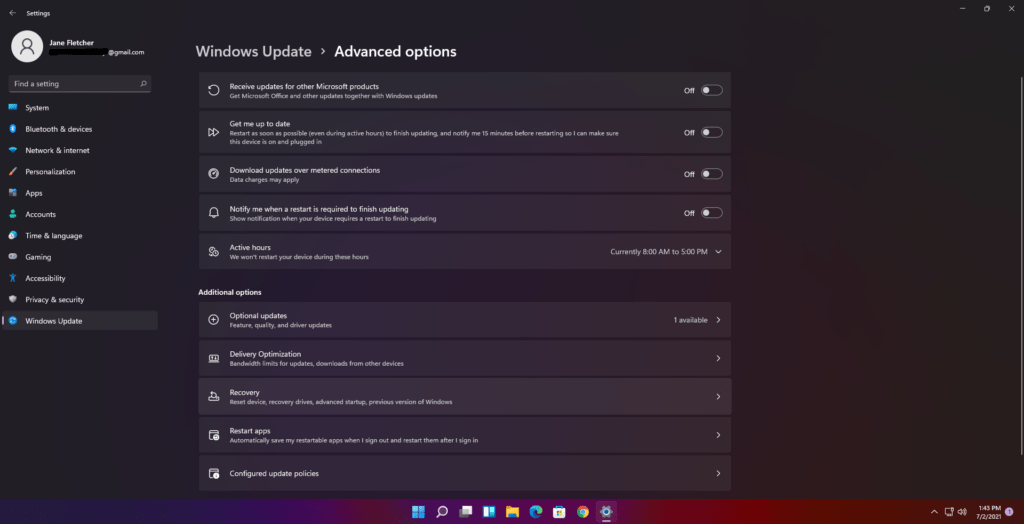Click the Jane Fletcher account name
The height and width of the screenshot is (524, 1024).
[x=72, y=42]
